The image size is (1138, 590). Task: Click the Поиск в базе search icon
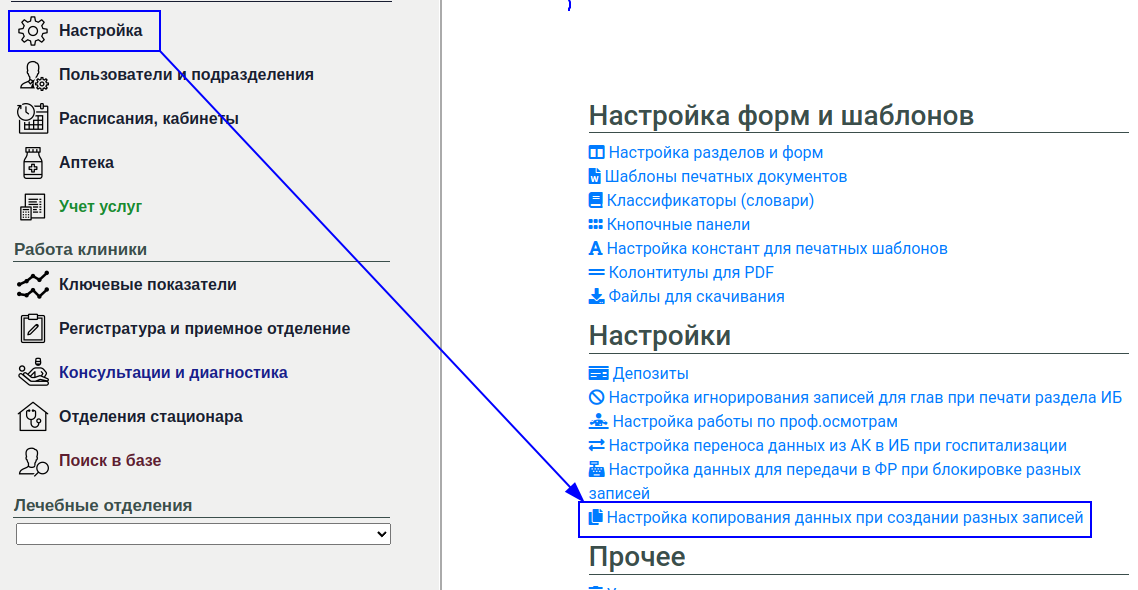pos(33,461)
